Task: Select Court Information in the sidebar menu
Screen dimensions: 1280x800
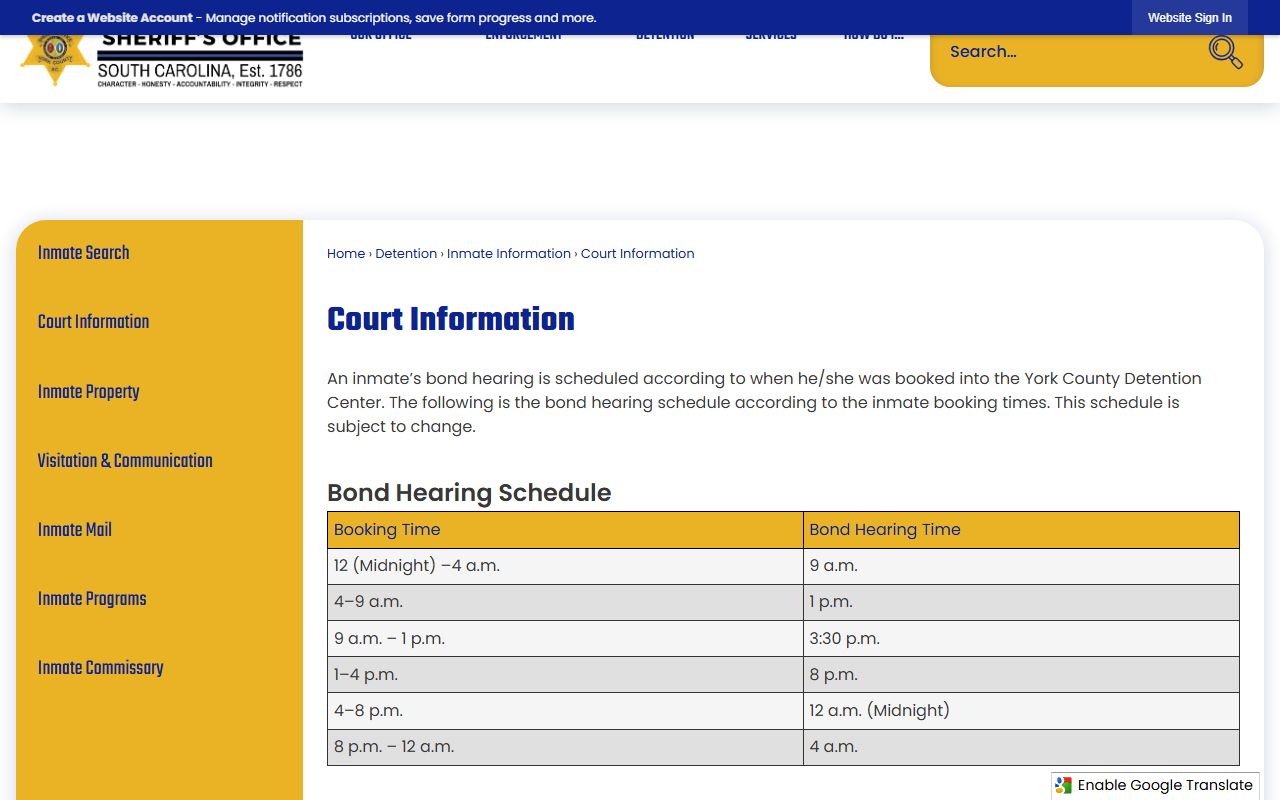Action: (x=94, y=322)
